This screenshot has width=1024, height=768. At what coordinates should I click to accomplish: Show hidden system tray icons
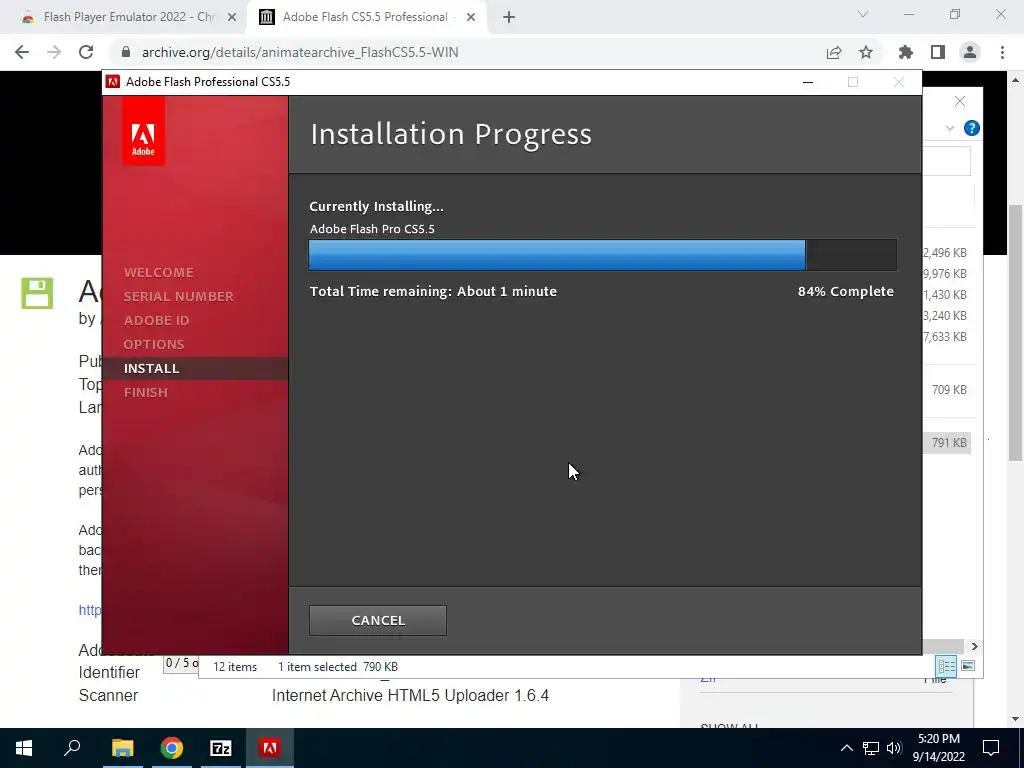coord(846,748)
